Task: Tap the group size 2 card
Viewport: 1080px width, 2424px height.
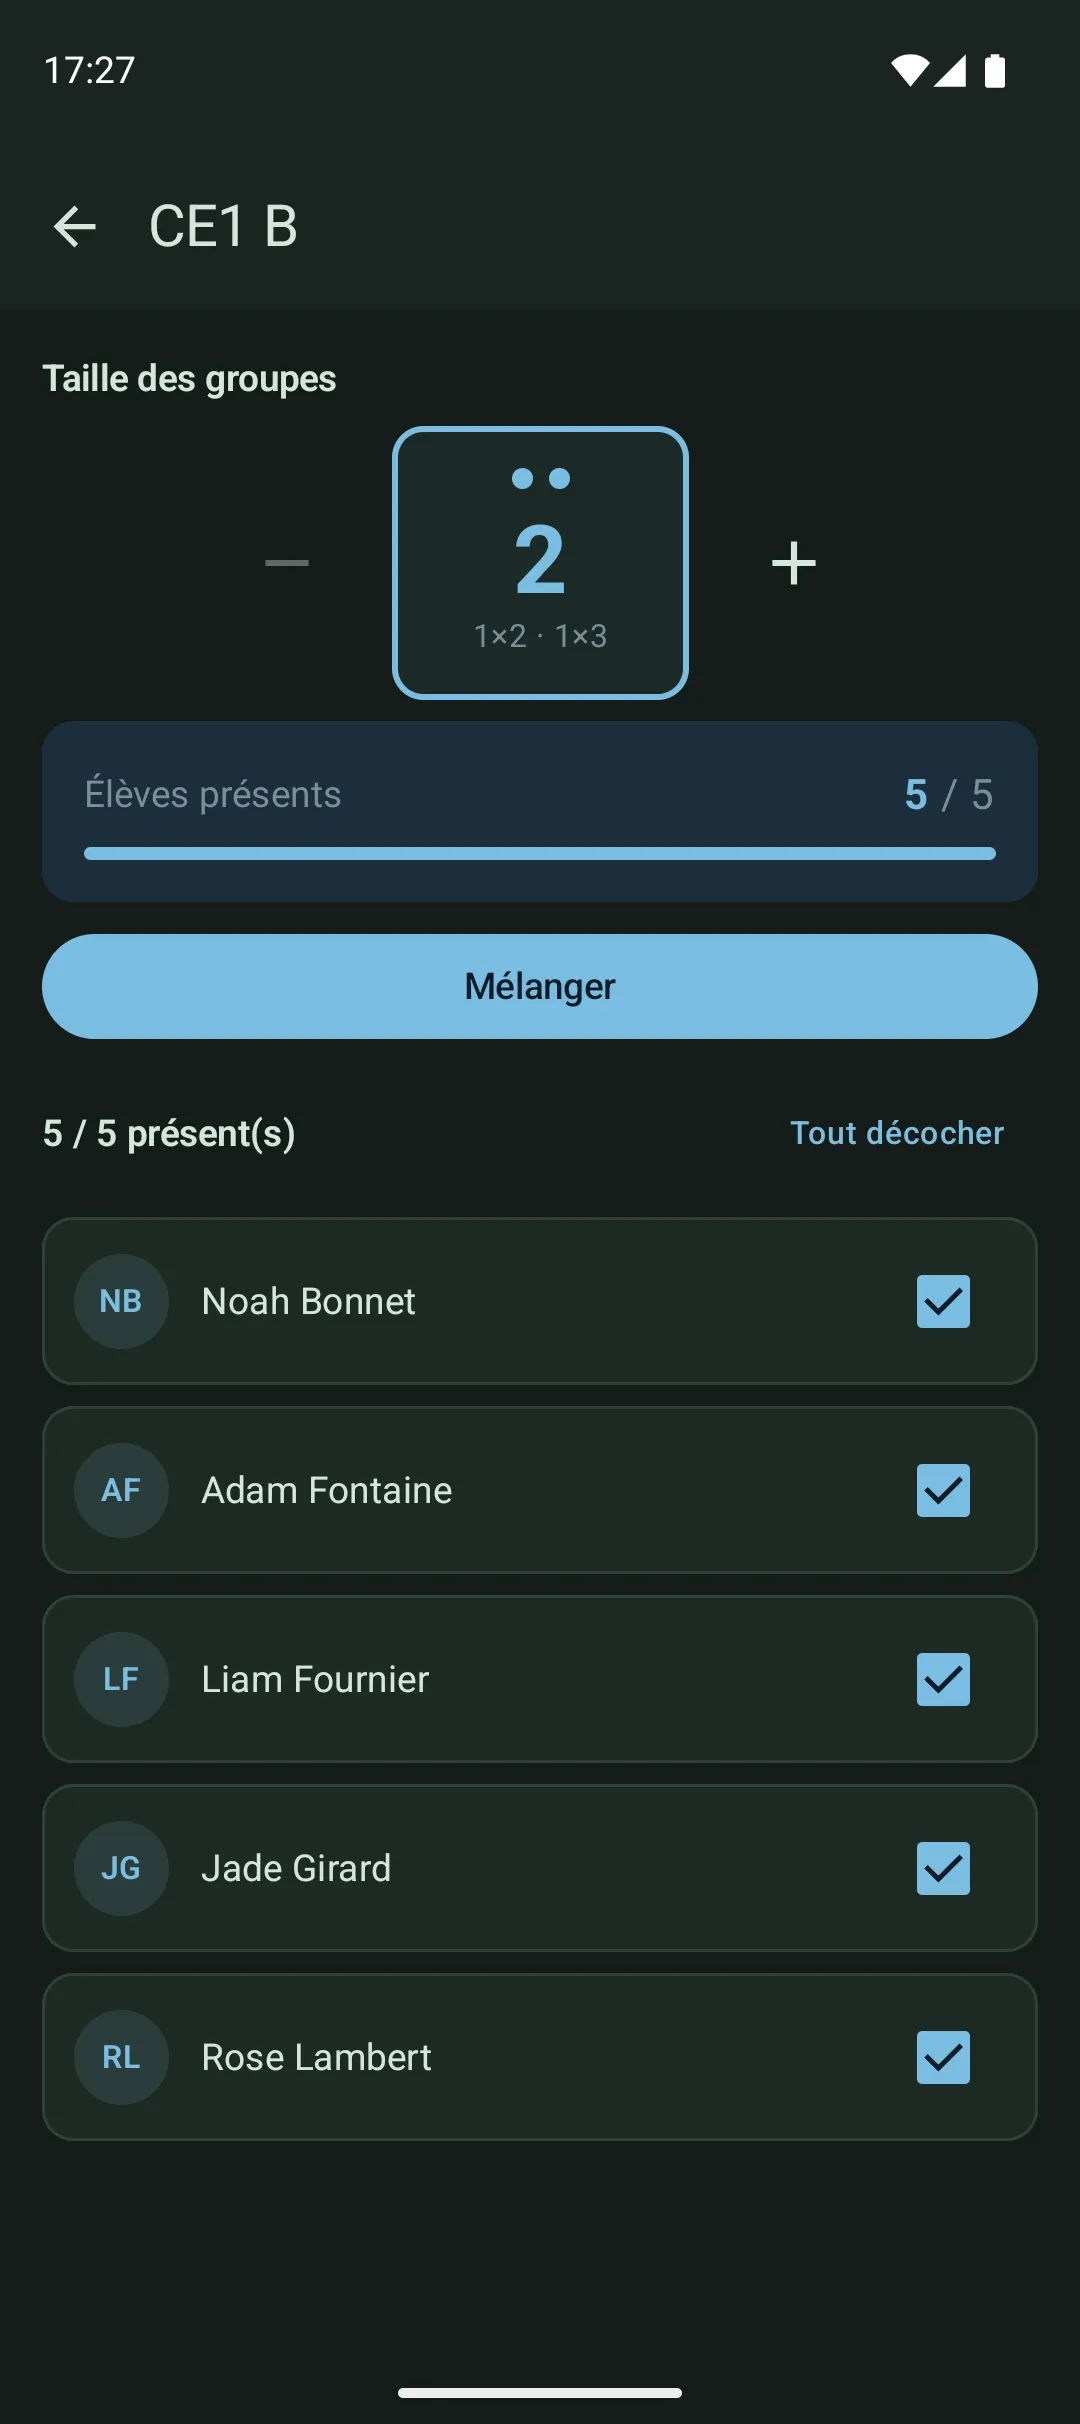Action: 540,563
